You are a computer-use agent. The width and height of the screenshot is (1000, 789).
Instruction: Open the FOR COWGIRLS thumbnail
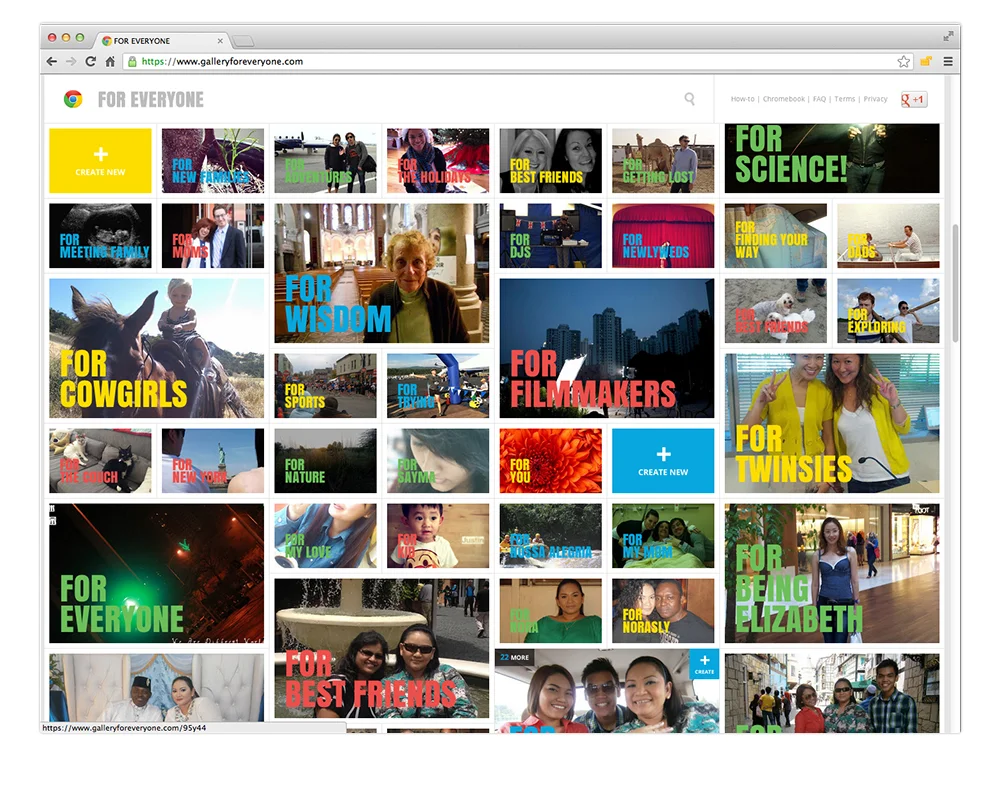coord(156,348)
